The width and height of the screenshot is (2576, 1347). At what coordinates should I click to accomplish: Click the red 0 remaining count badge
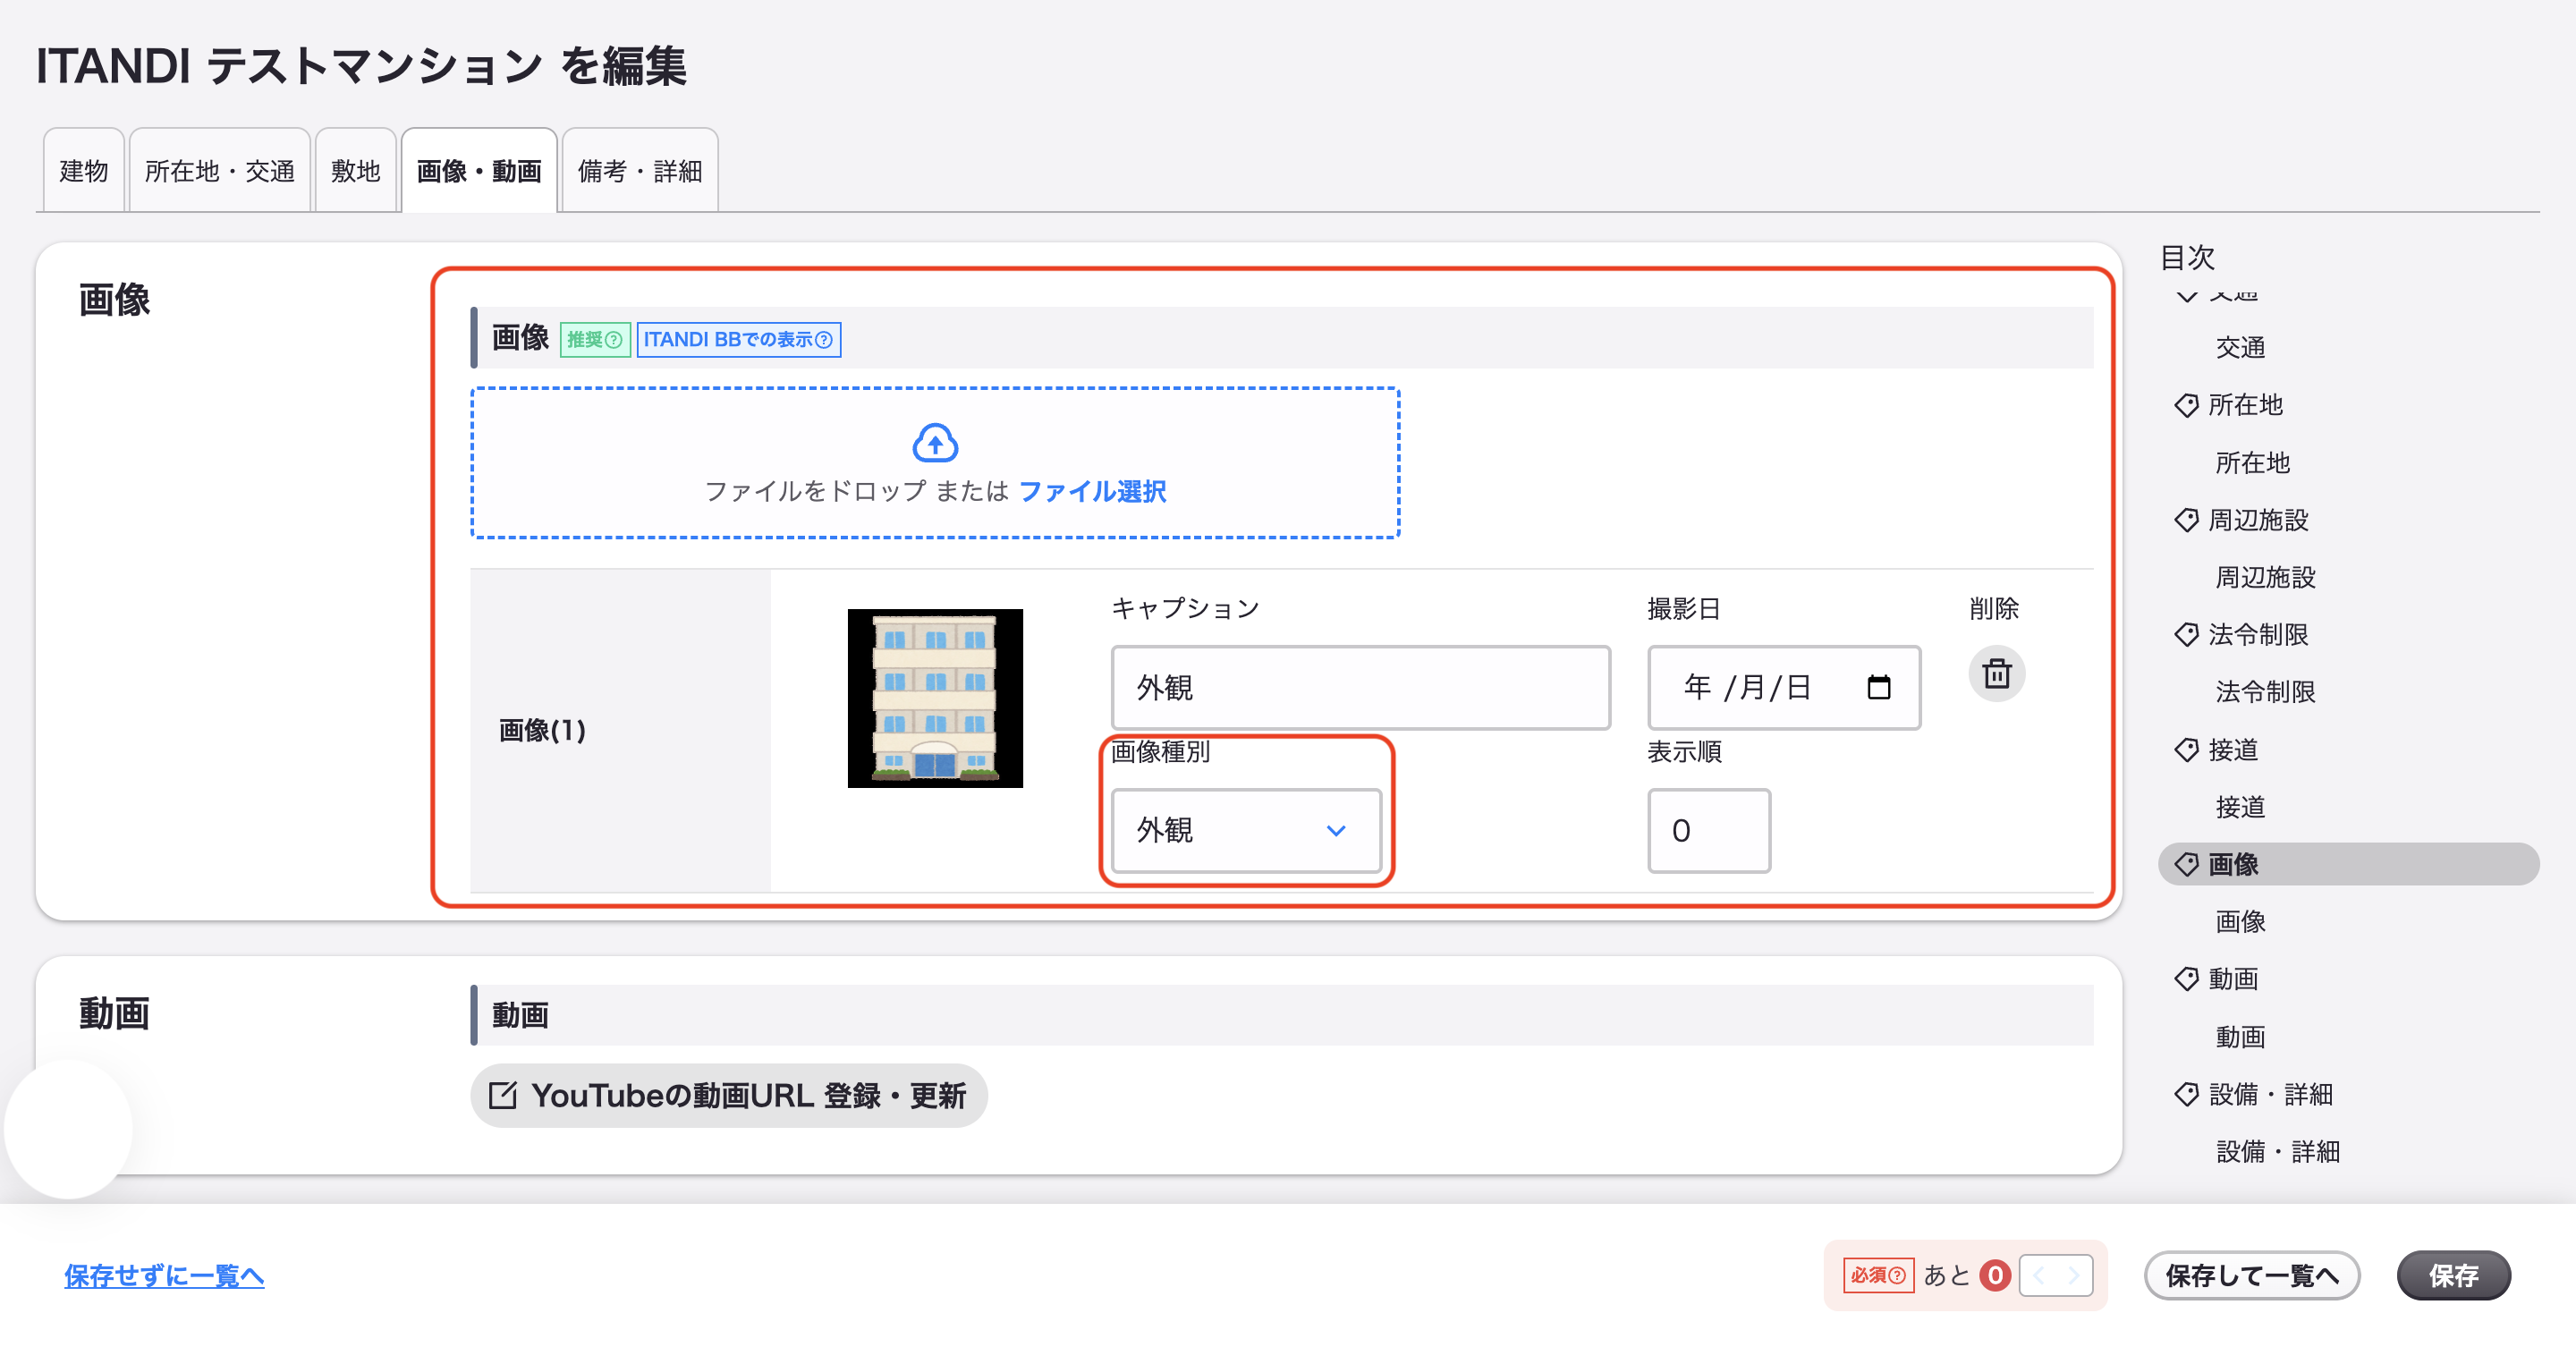point(1995,1275)
